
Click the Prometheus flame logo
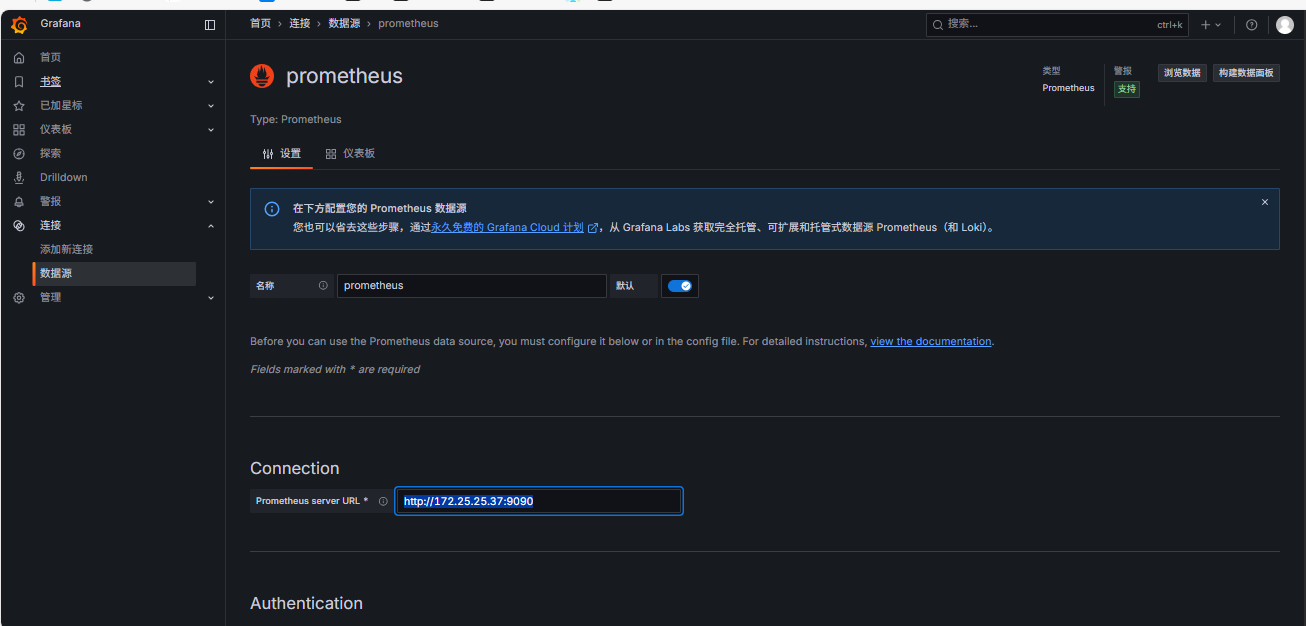(x=262, y=76)
